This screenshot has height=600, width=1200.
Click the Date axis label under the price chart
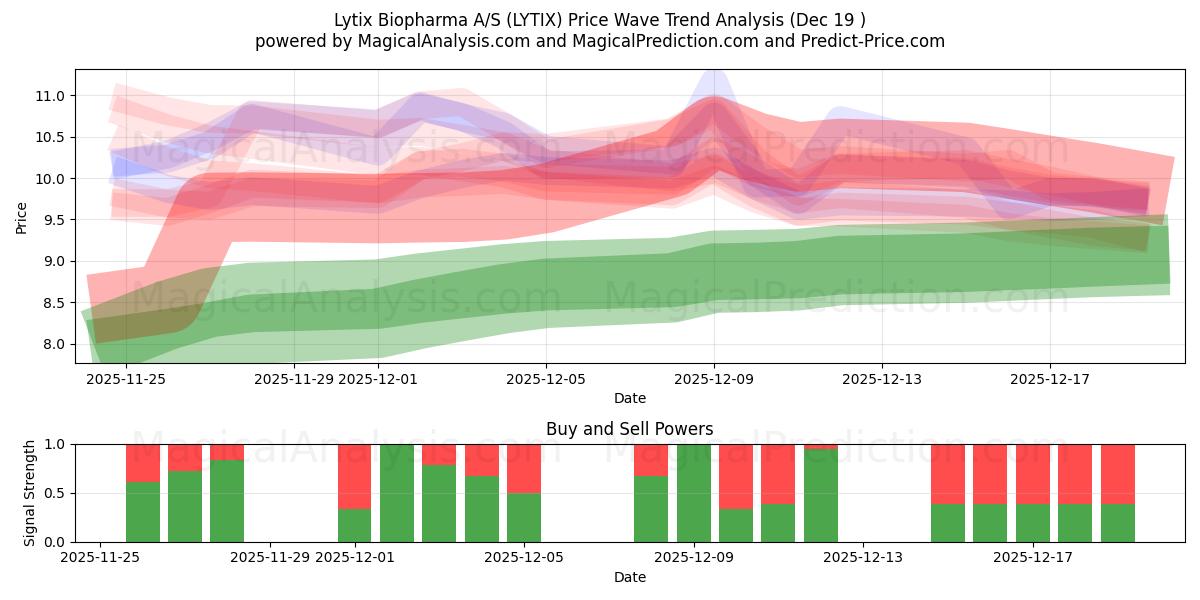click(629, 396)
